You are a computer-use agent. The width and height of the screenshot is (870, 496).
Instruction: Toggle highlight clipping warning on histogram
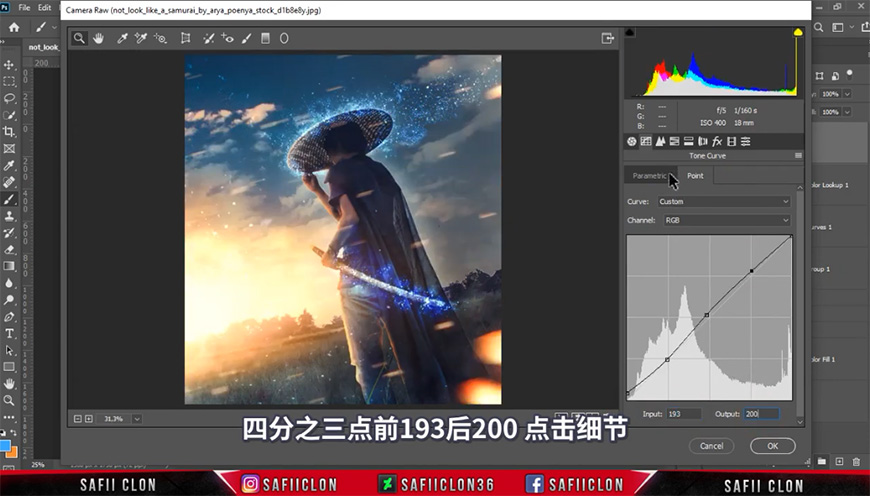(x=798, y=32)
